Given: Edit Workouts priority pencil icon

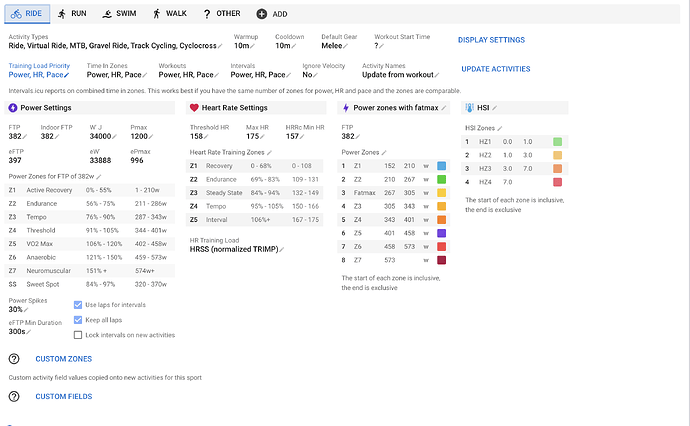Looking at the screenshot, I should click(x=217, y=75).
